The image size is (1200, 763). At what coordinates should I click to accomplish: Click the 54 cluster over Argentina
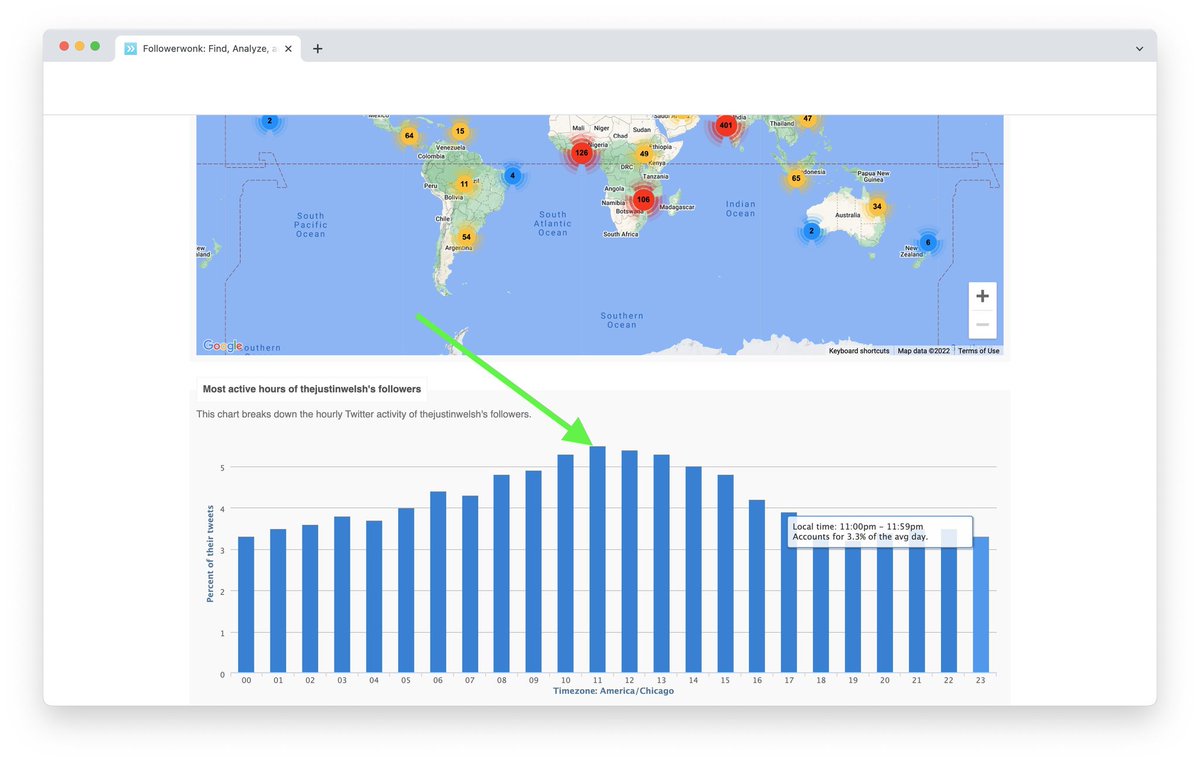(466, 237)
